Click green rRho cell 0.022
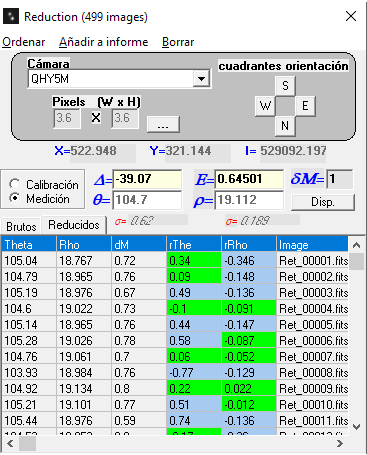This screenshot has height=455, width=367. coord(249,389)
